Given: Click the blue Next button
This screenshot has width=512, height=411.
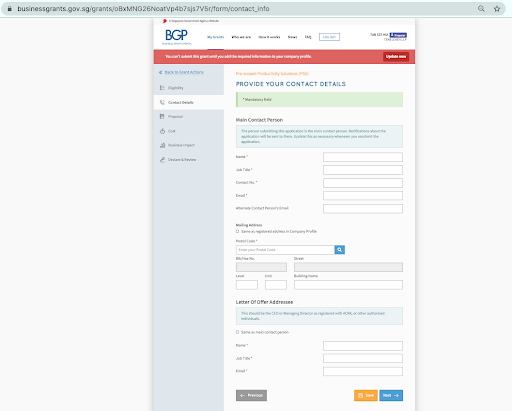Looking at the screenshot, I should click(x=391, y=395).
